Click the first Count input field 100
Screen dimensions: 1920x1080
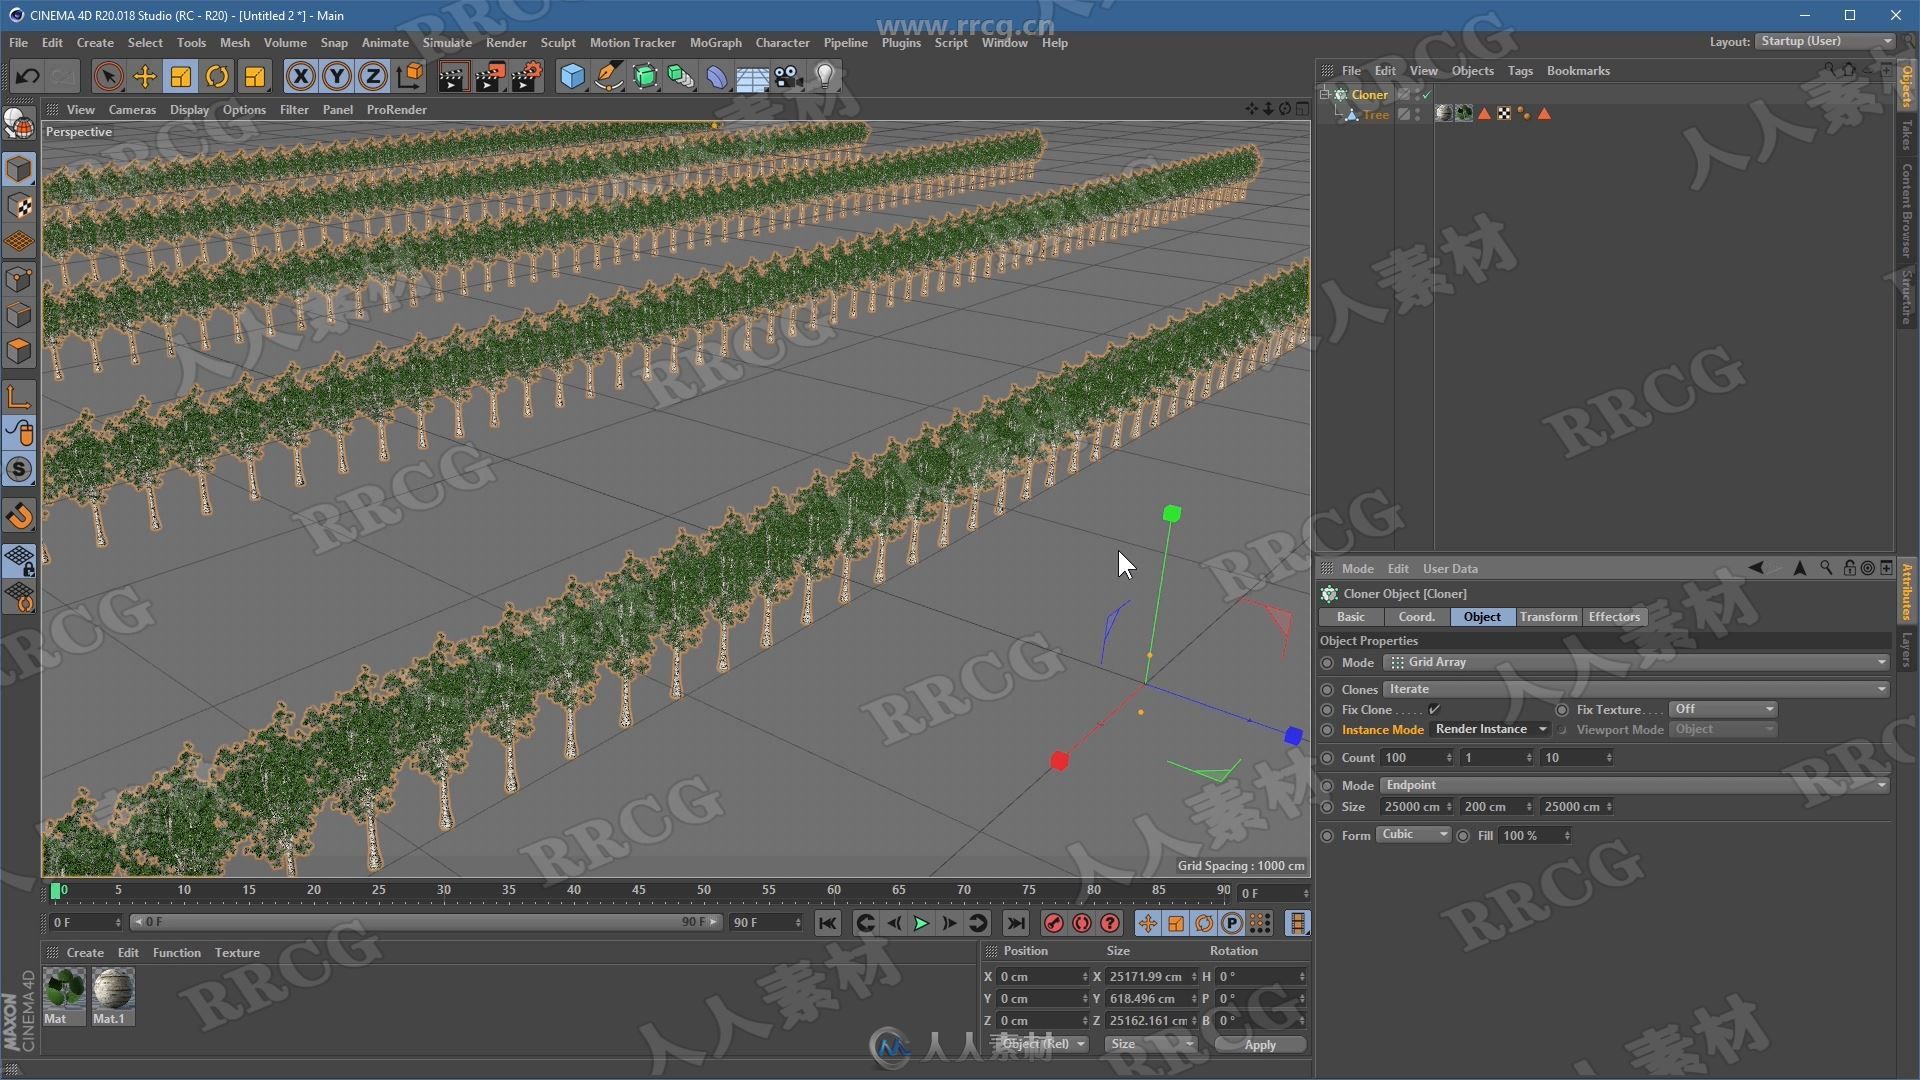coord(1416,758)
